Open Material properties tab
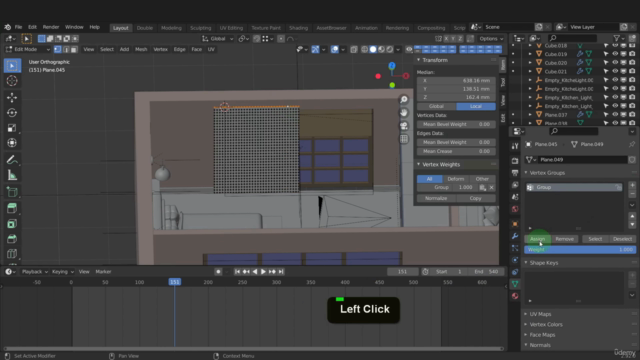 pyautogui.click(x=515, y=296)
